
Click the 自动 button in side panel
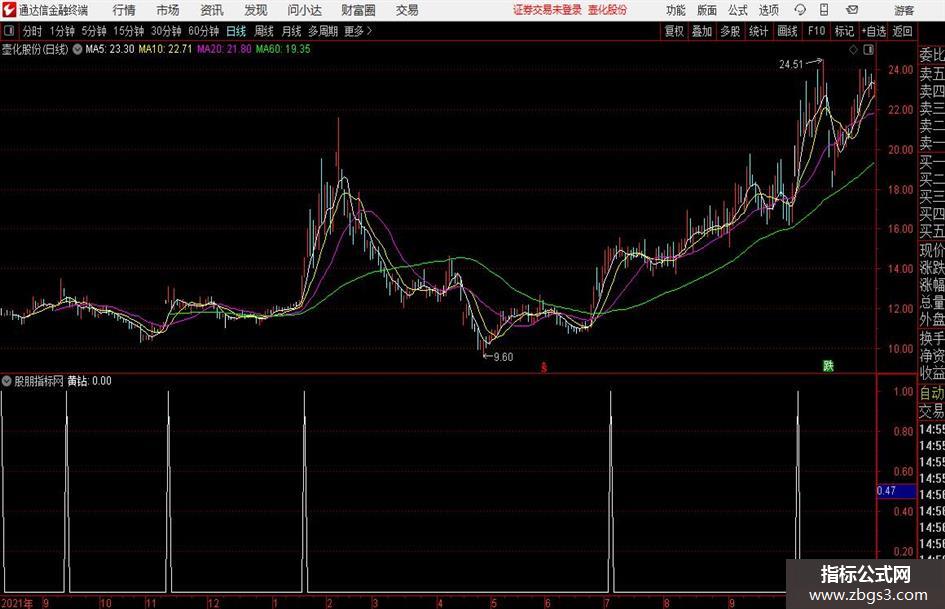point(932,393)
